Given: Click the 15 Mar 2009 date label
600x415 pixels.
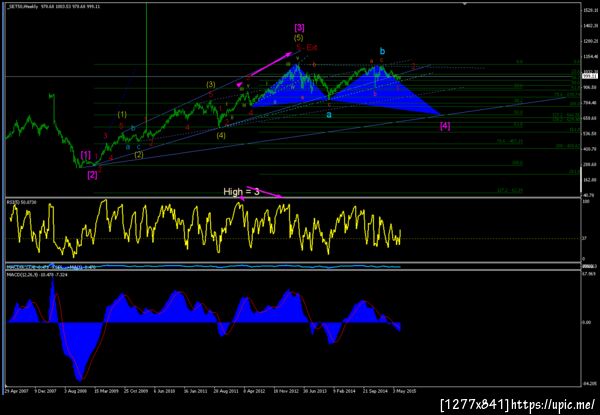Looking at the screenshot, I should pyautogui.click(x=106, y=391).
